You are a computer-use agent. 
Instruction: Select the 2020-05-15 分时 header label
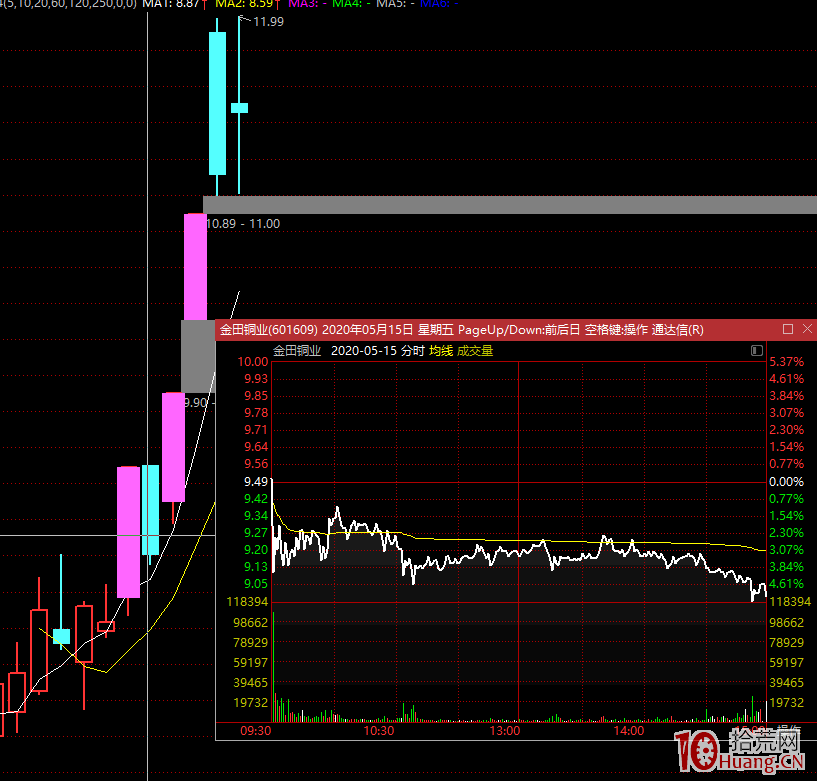coord(378,351)
